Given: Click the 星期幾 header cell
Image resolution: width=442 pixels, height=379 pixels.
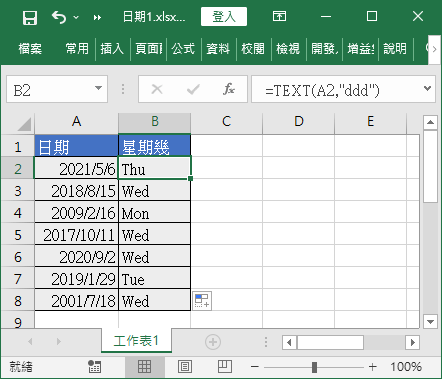Looking at the screenshot, I should (155, 145).
